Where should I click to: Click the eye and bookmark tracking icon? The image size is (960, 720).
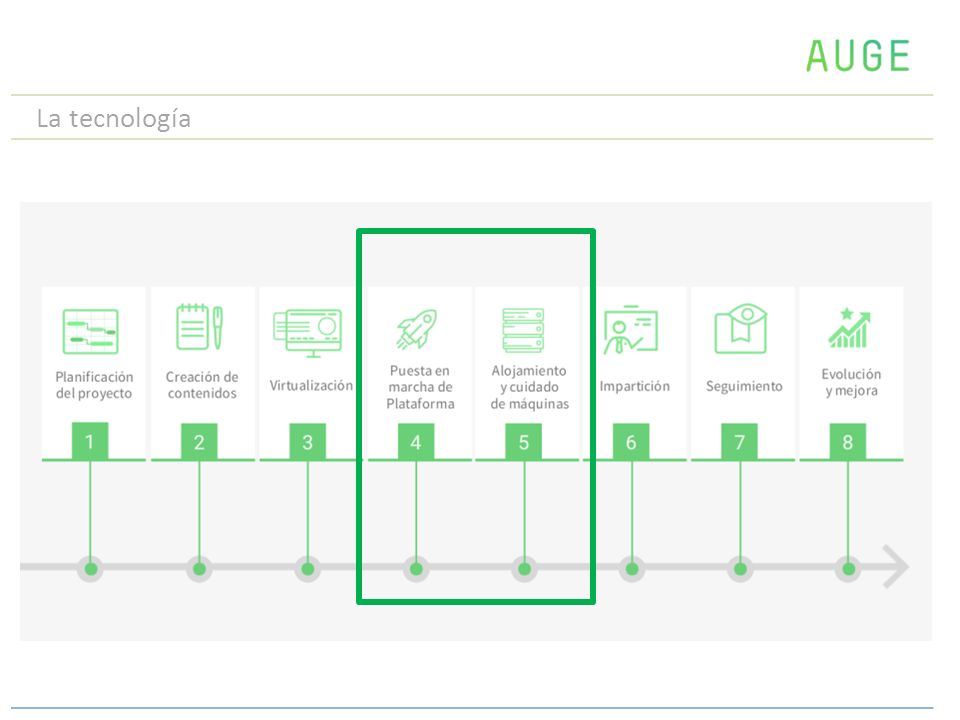coord(741,328)
